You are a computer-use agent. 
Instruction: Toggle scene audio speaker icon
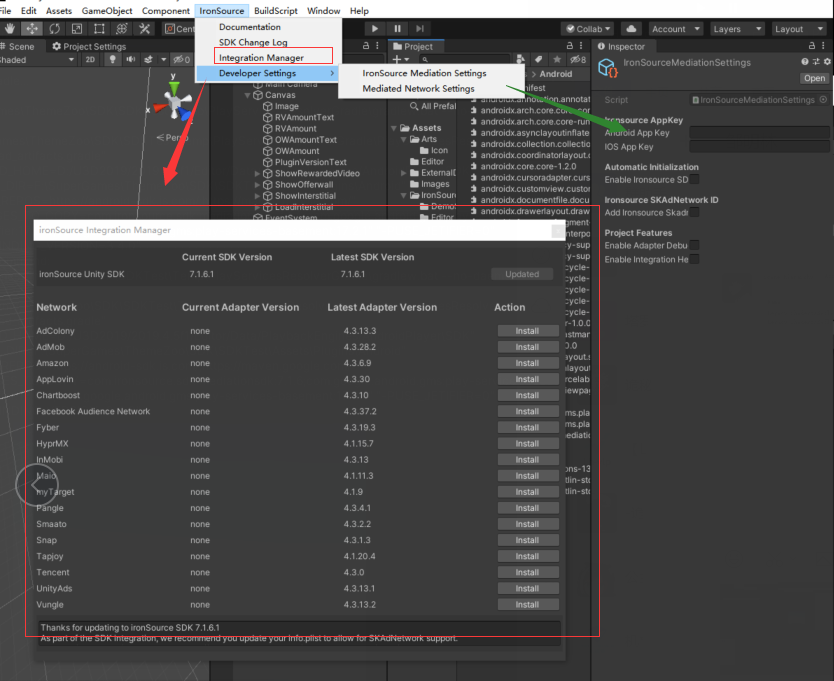pyautogui.click(x=130, y=60)
